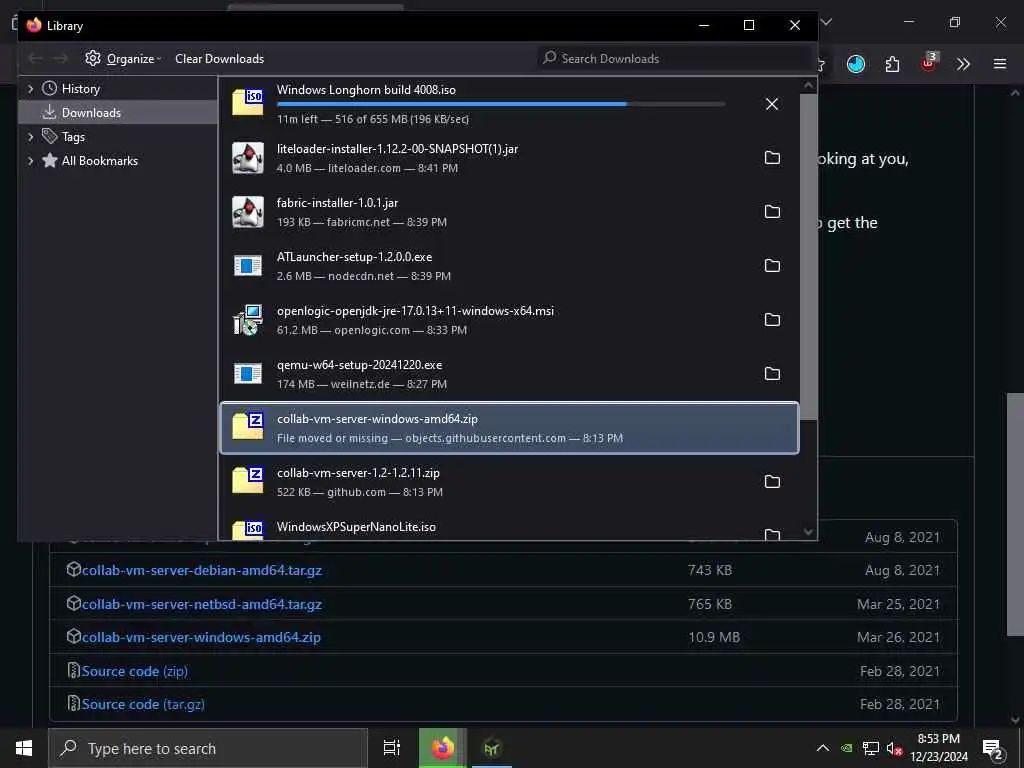Select Downloads in the Library sidebar
Image resolution: width=1024 pixels, height=768 pixels.
point(118,112)
